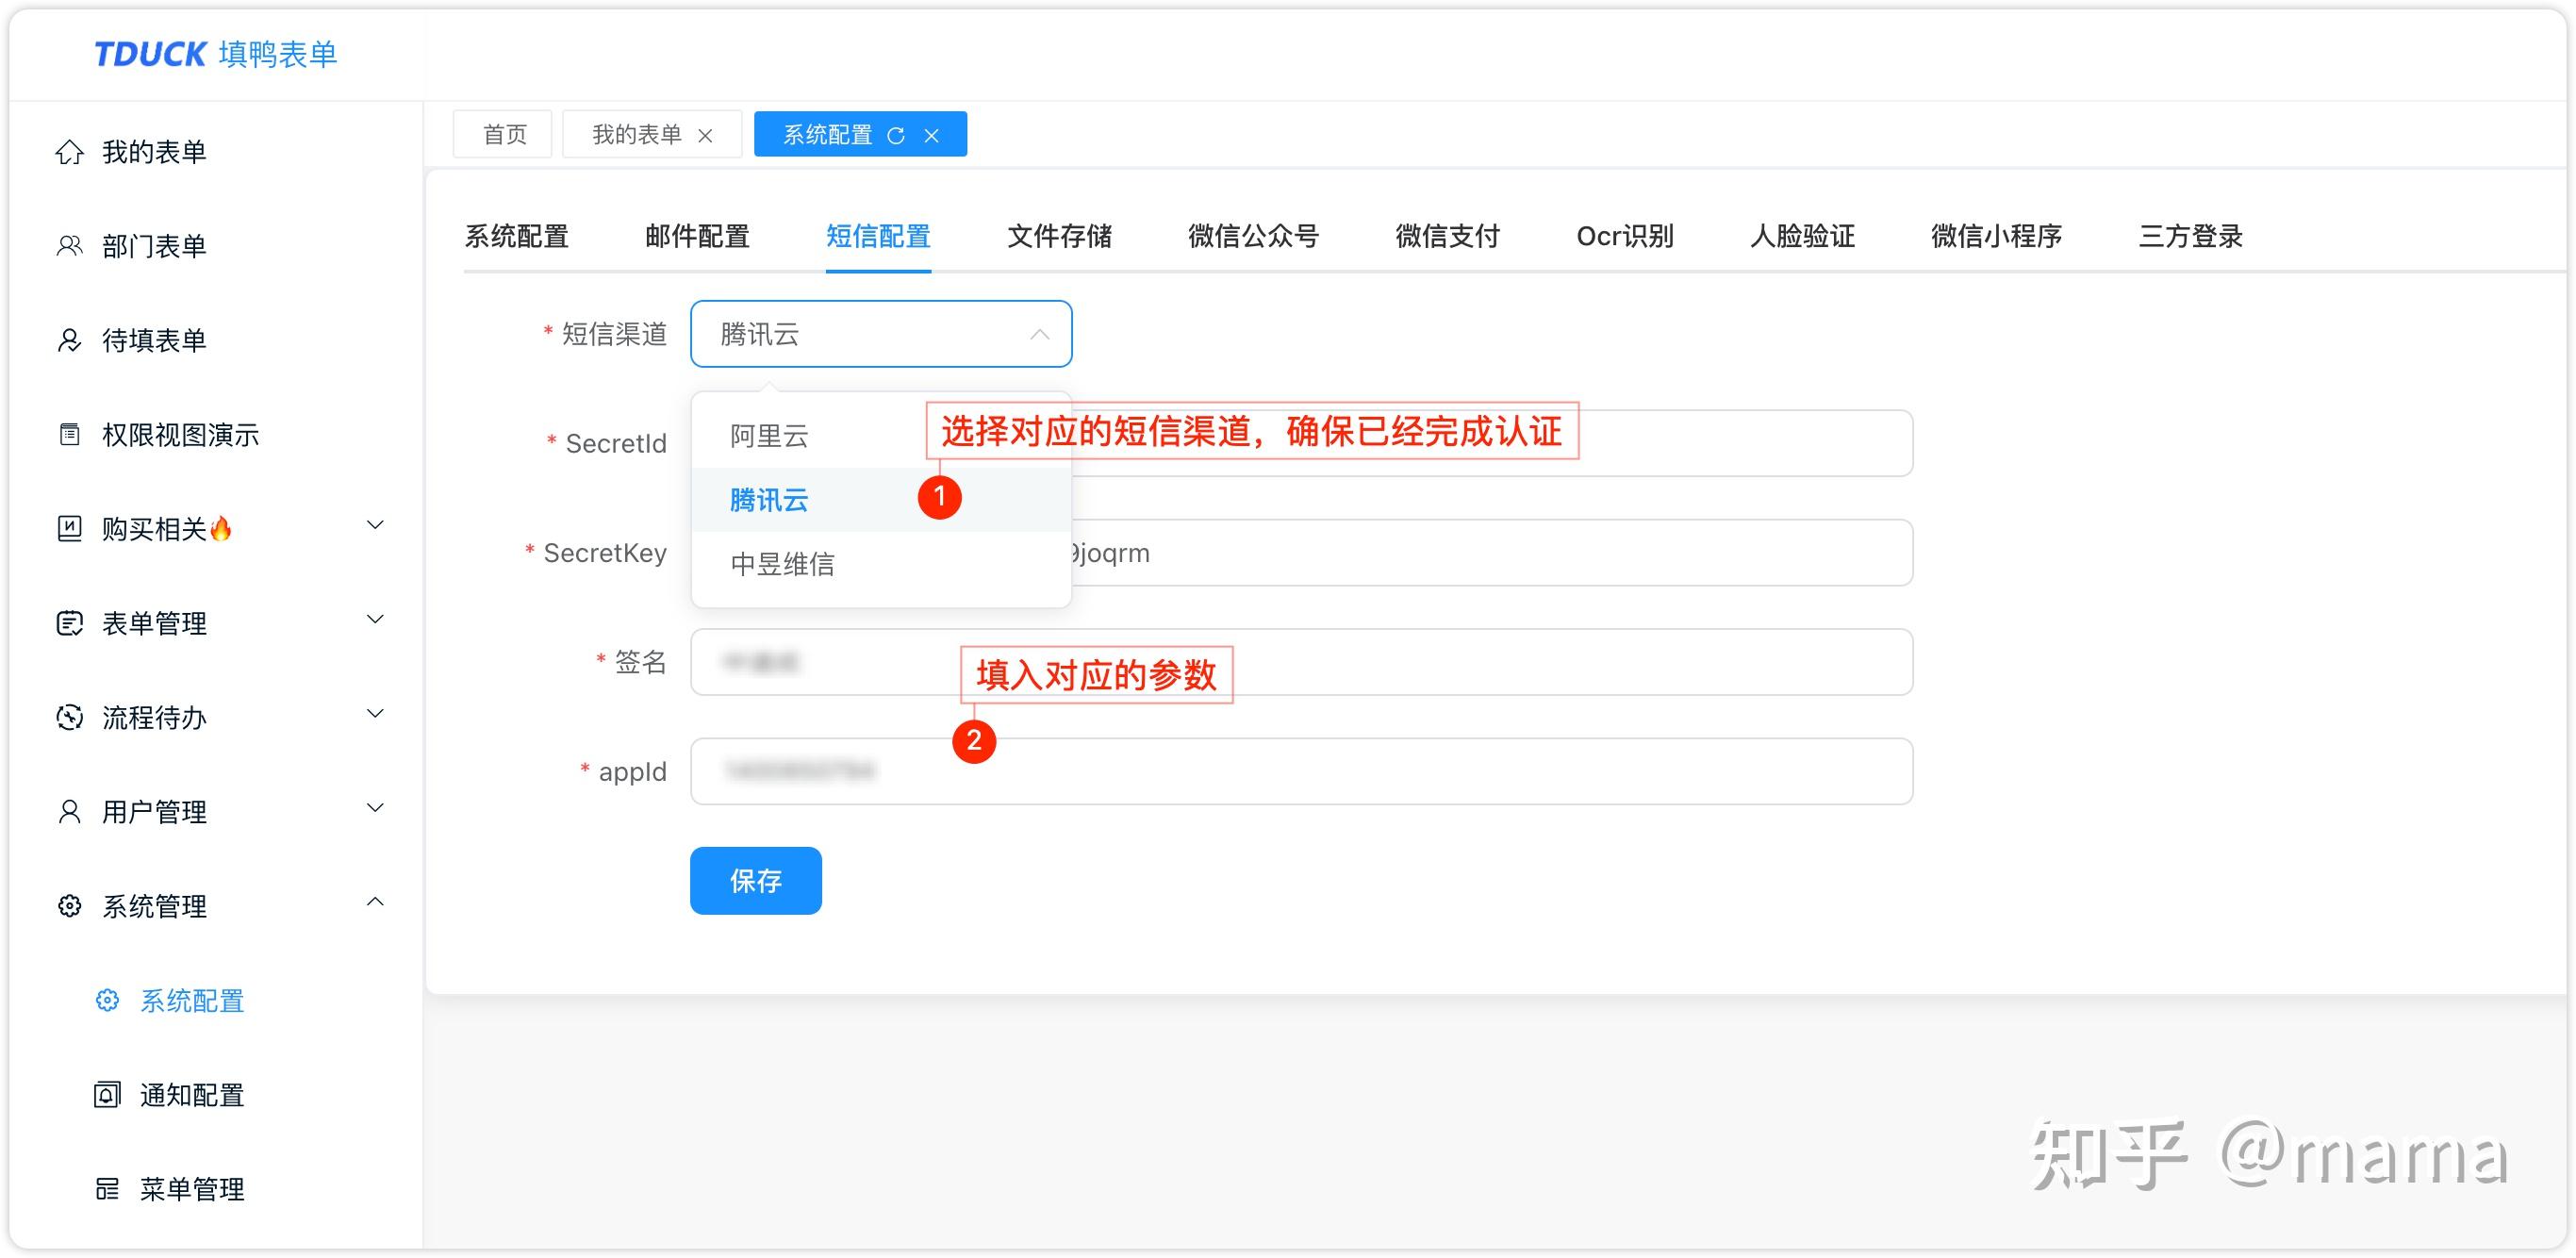Viewport: 2576px width, 1258px height.
Task: Open the 系统配置 settings tab
Action: coord(516,236)
